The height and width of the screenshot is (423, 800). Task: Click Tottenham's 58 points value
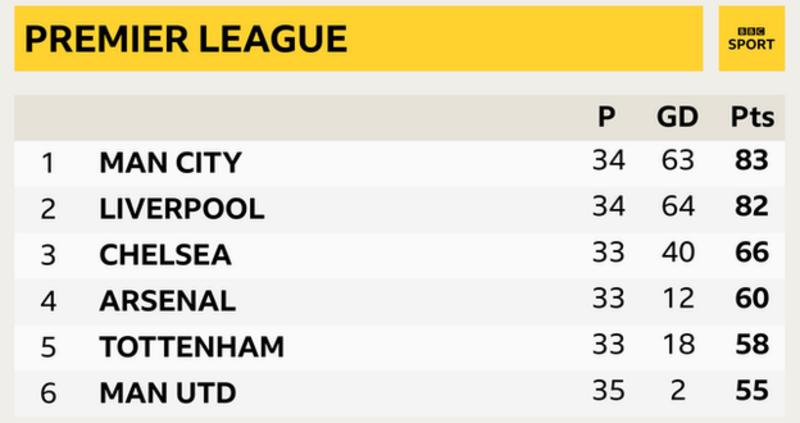[752, 344]
